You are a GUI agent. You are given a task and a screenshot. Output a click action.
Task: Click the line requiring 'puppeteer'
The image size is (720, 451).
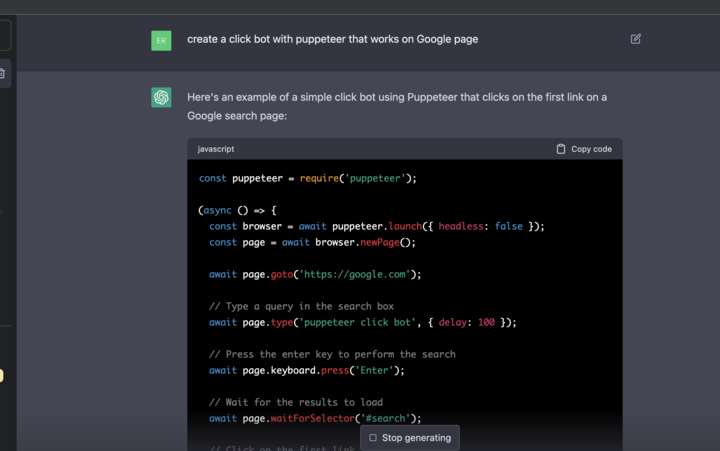[308, 178]
